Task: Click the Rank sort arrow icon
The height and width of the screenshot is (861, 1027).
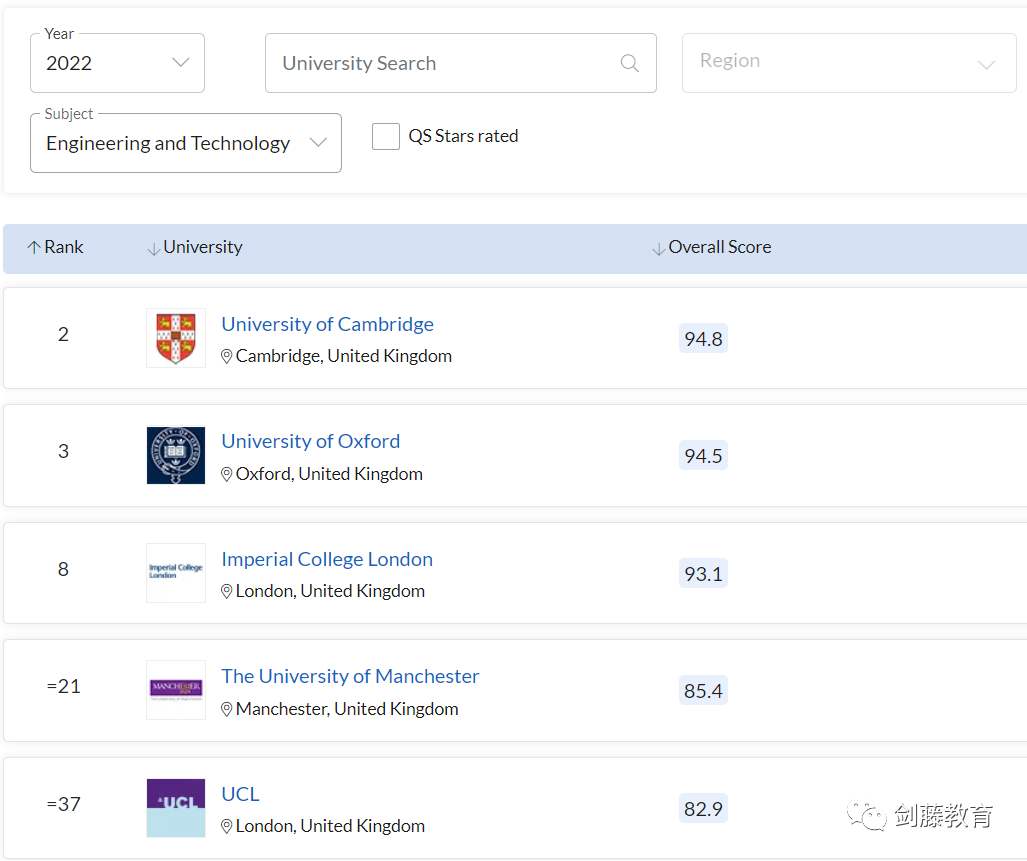Action: [x=34, y=247]
